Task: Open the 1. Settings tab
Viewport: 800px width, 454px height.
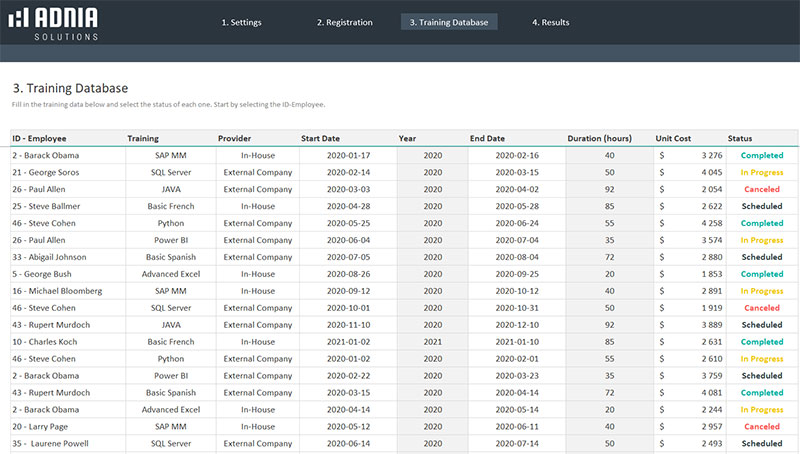Action: click(241, 22)
